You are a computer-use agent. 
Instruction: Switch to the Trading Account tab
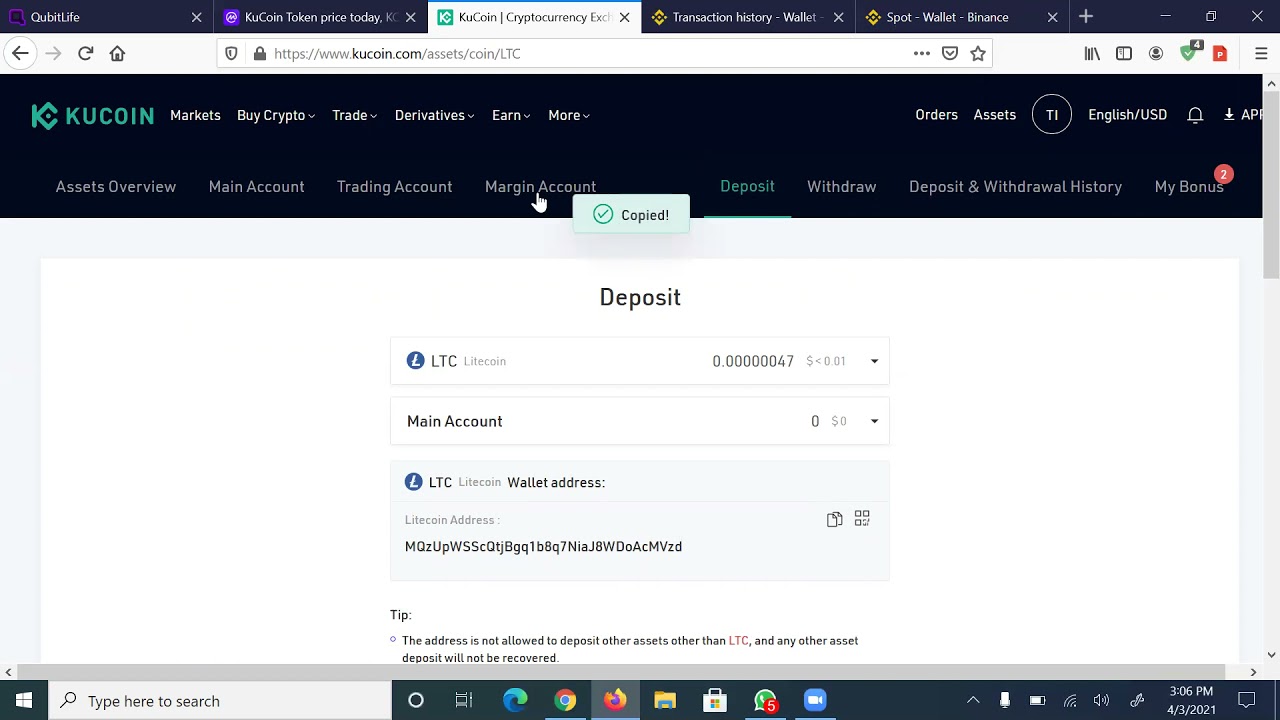[x=394, y=187]
